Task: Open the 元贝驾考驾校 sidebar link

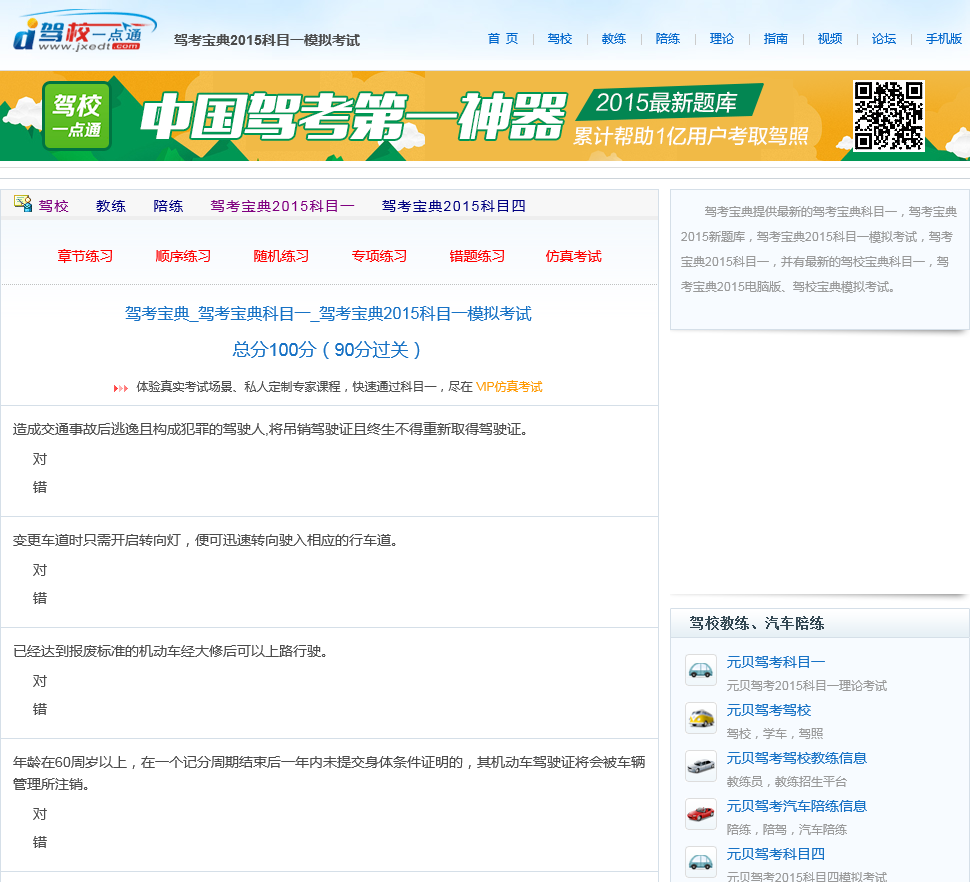Action: (x=768, y=710)
